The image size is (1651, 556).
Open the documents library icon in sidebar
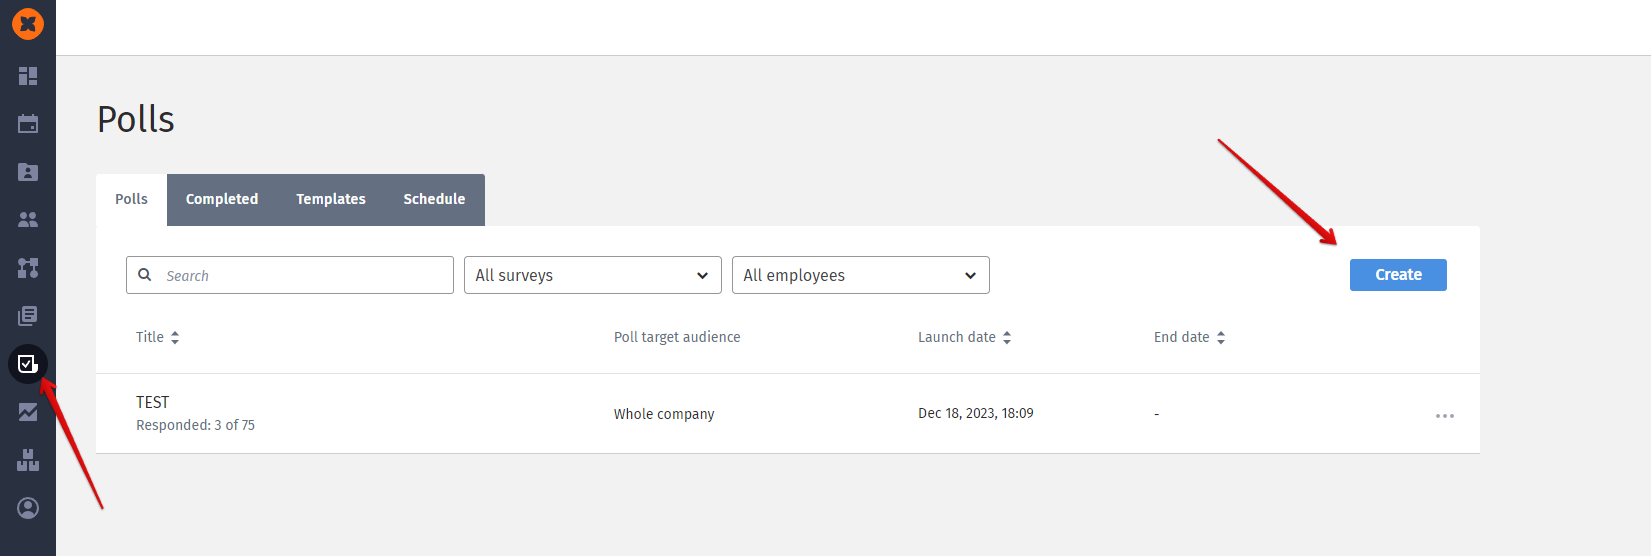28,316
